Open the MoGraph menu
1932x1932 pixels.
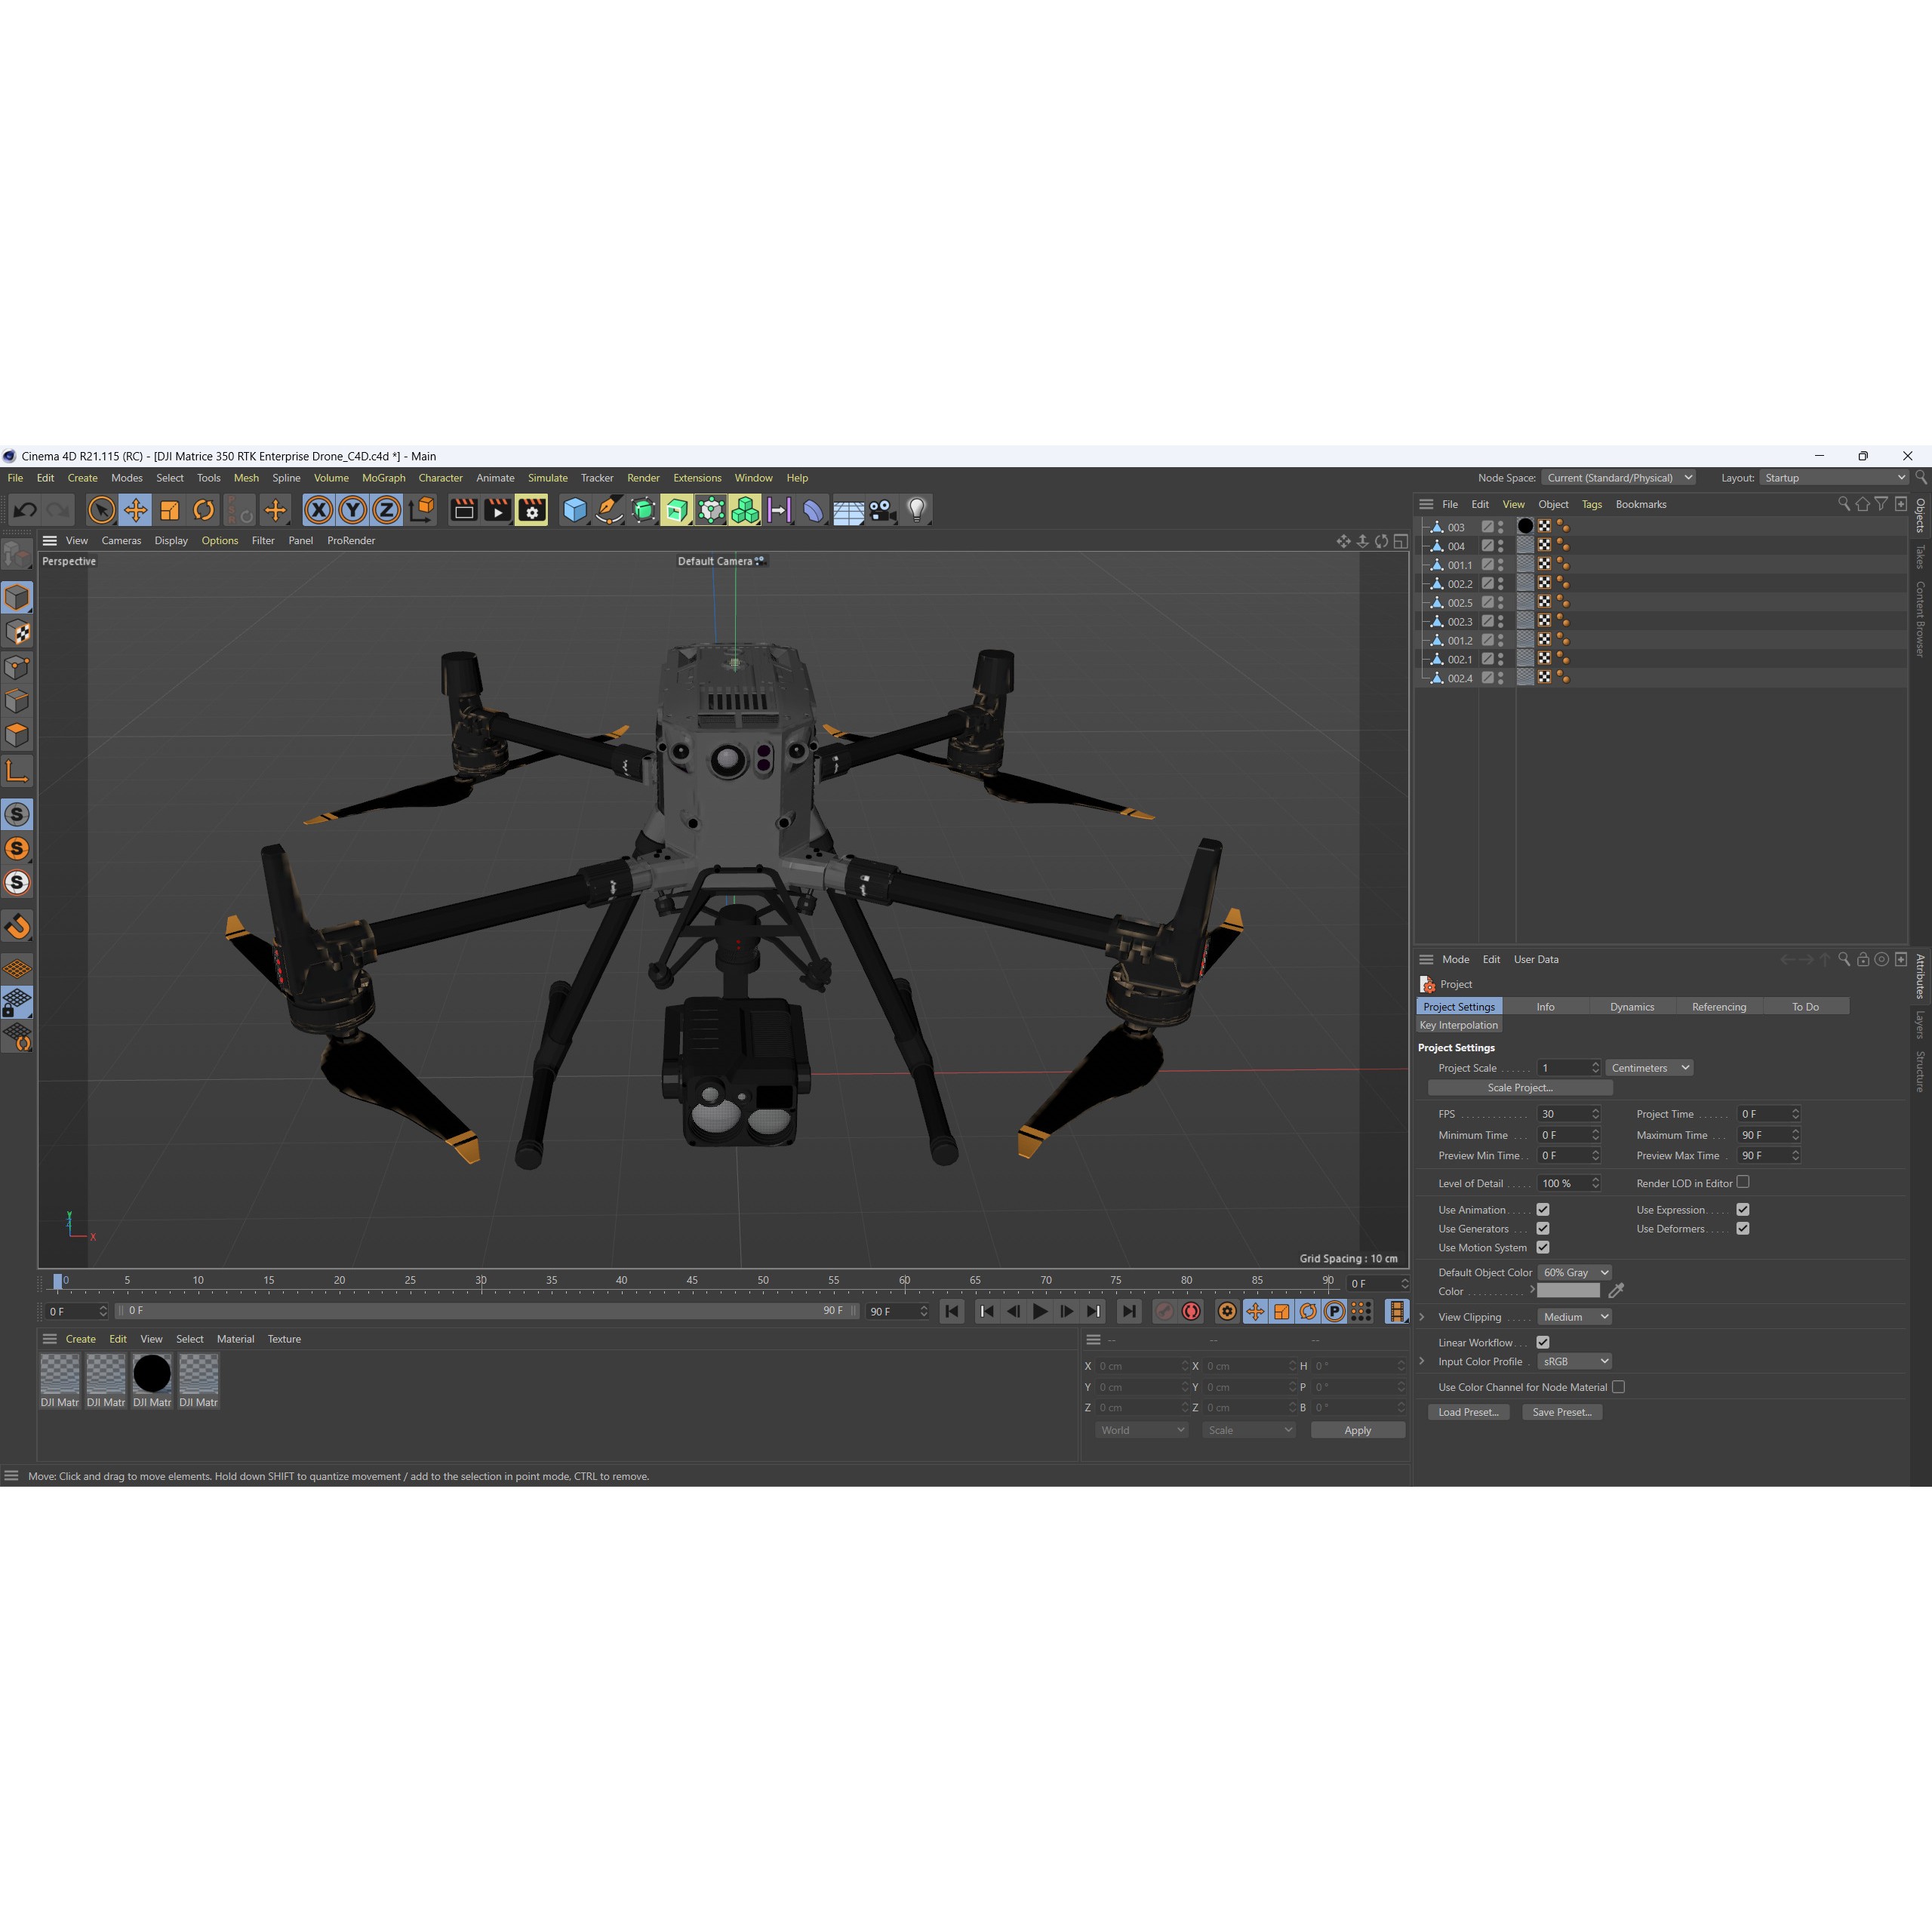[384, 478]
